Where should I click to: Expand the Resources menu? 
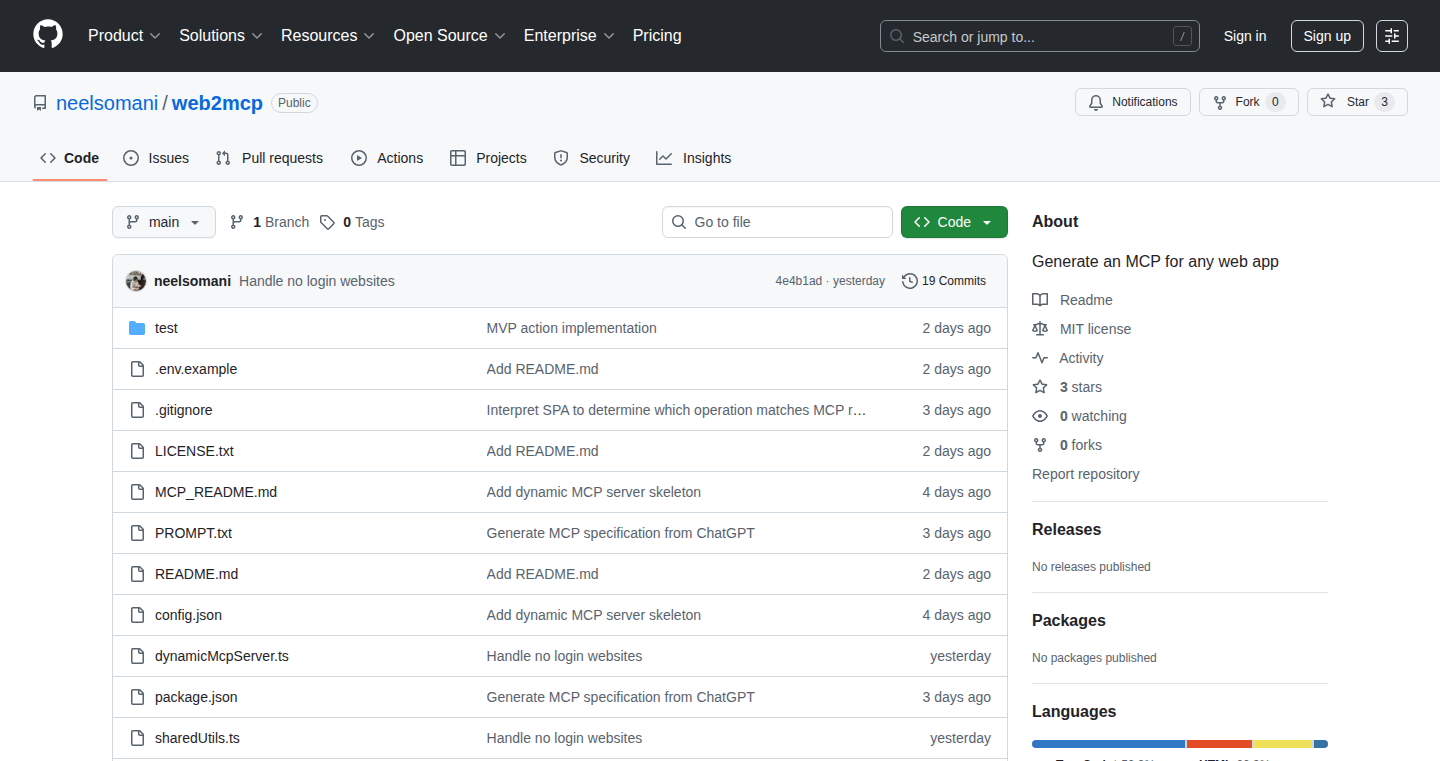tap(328, 35)
